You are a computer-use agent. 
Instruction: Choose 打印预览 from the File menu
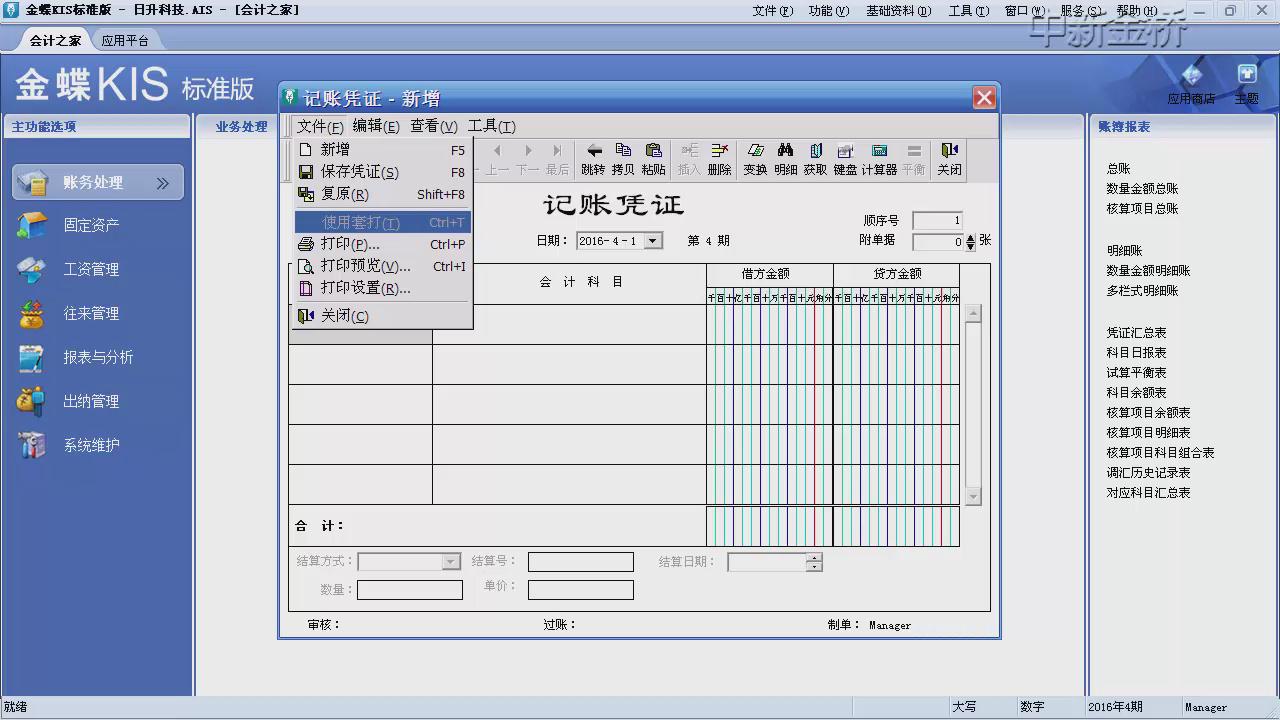381,266
